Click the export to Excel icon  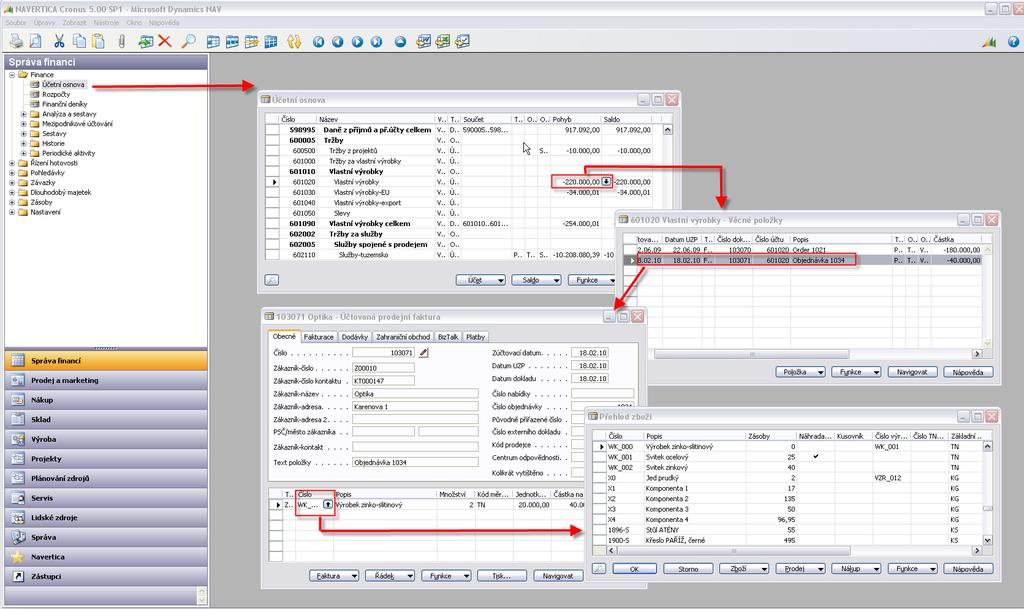(x=443, y=41)
